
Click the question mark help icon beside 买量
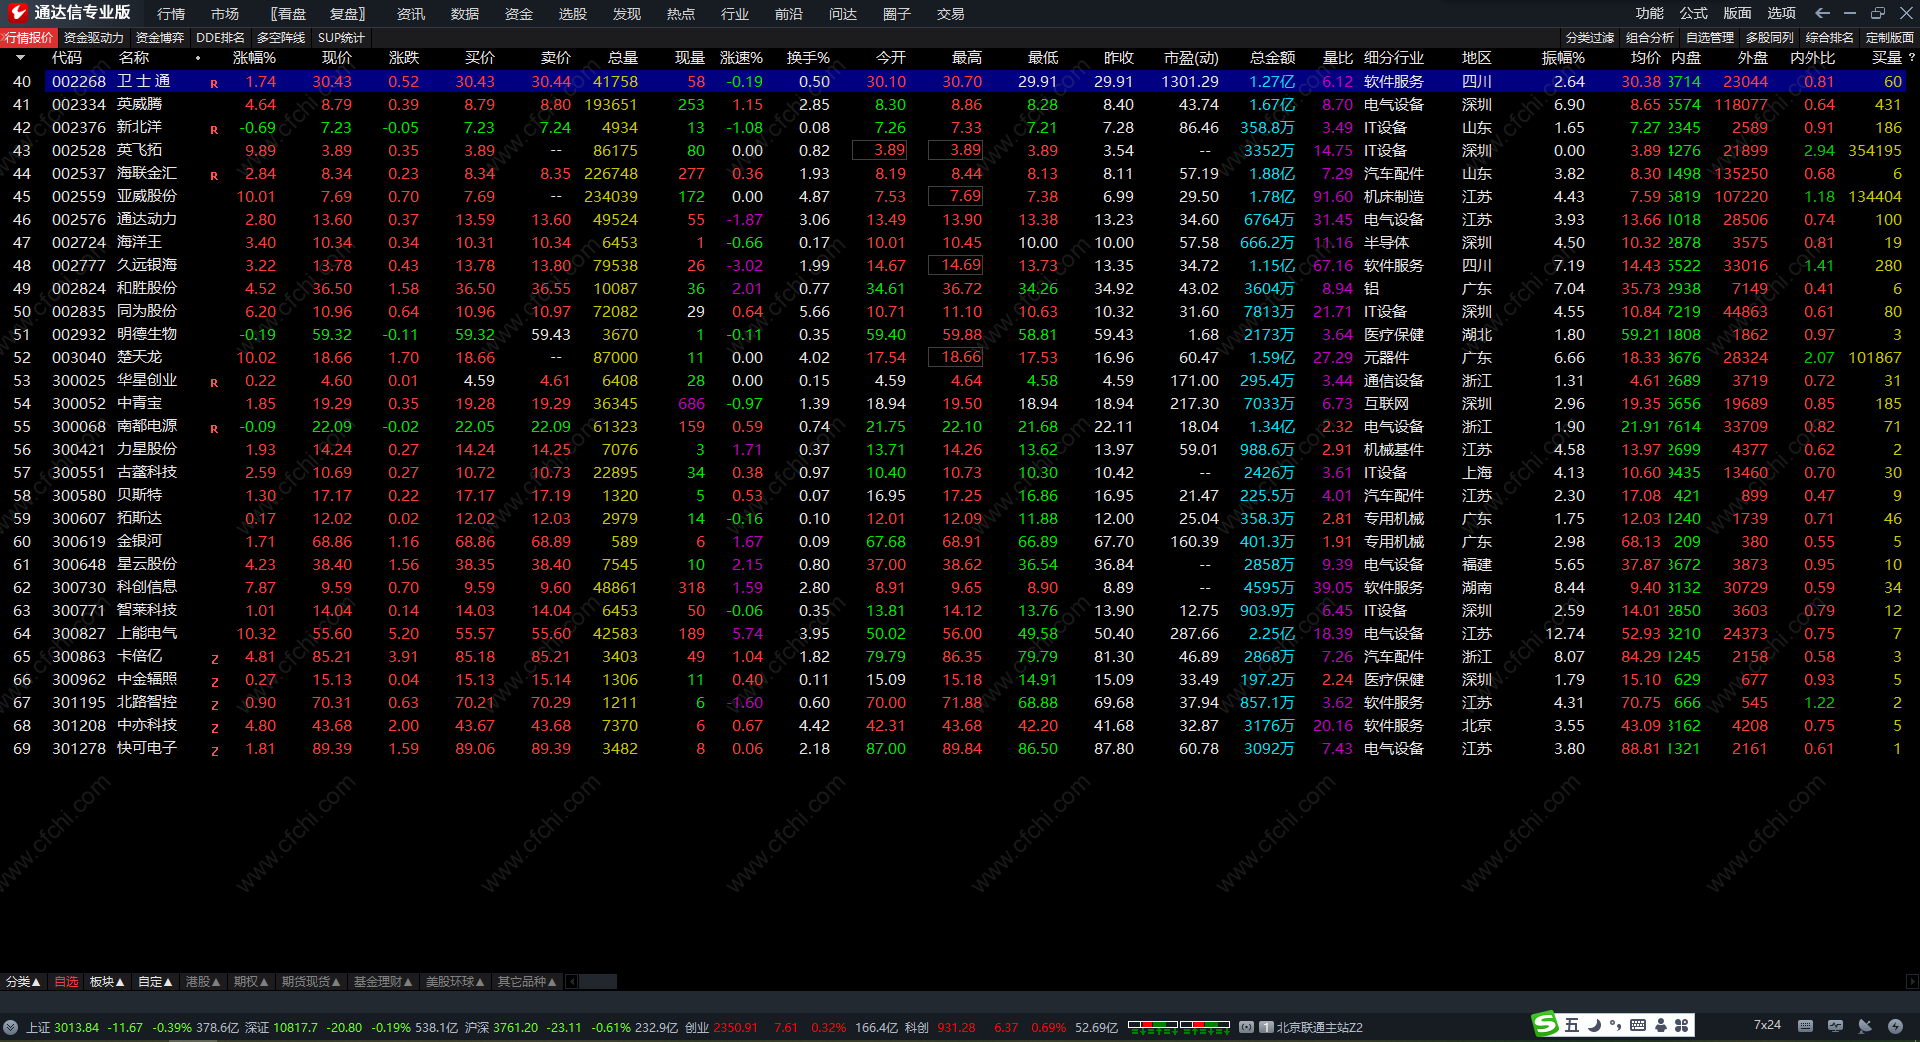[x=1911, y=58]
